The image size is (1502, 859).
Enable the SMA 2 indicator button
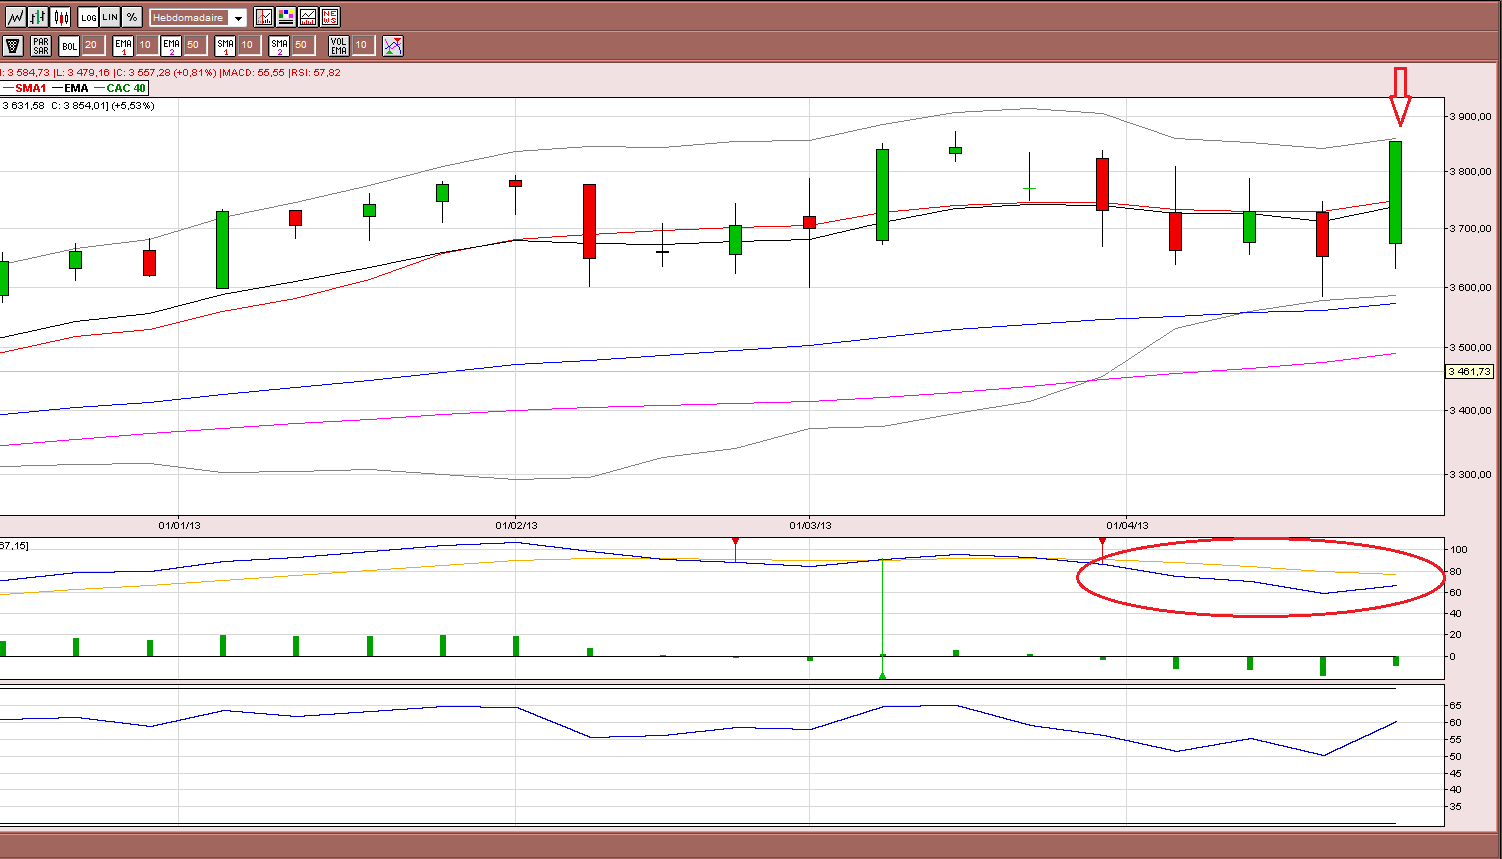[279, 45]
